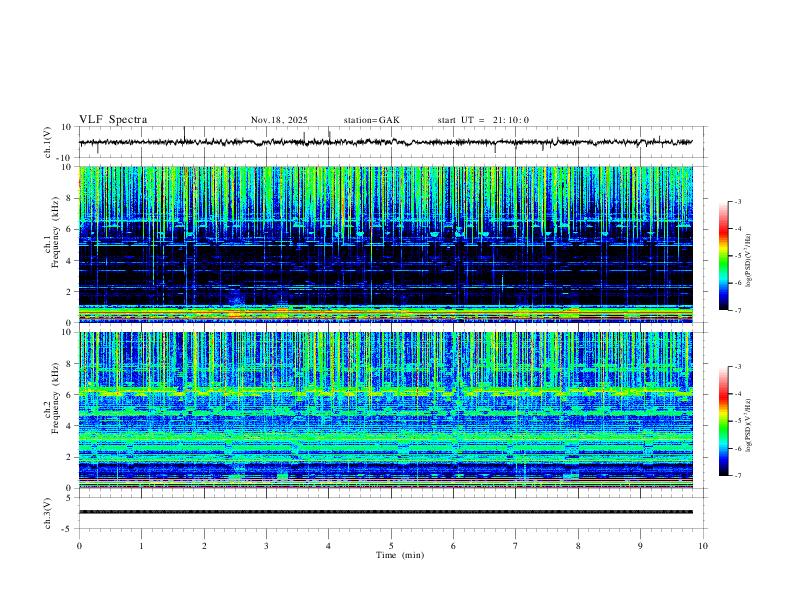792x612 pixels.
Task: Click the ch.2 spectrogram plot
Action: tap(386, 410)
